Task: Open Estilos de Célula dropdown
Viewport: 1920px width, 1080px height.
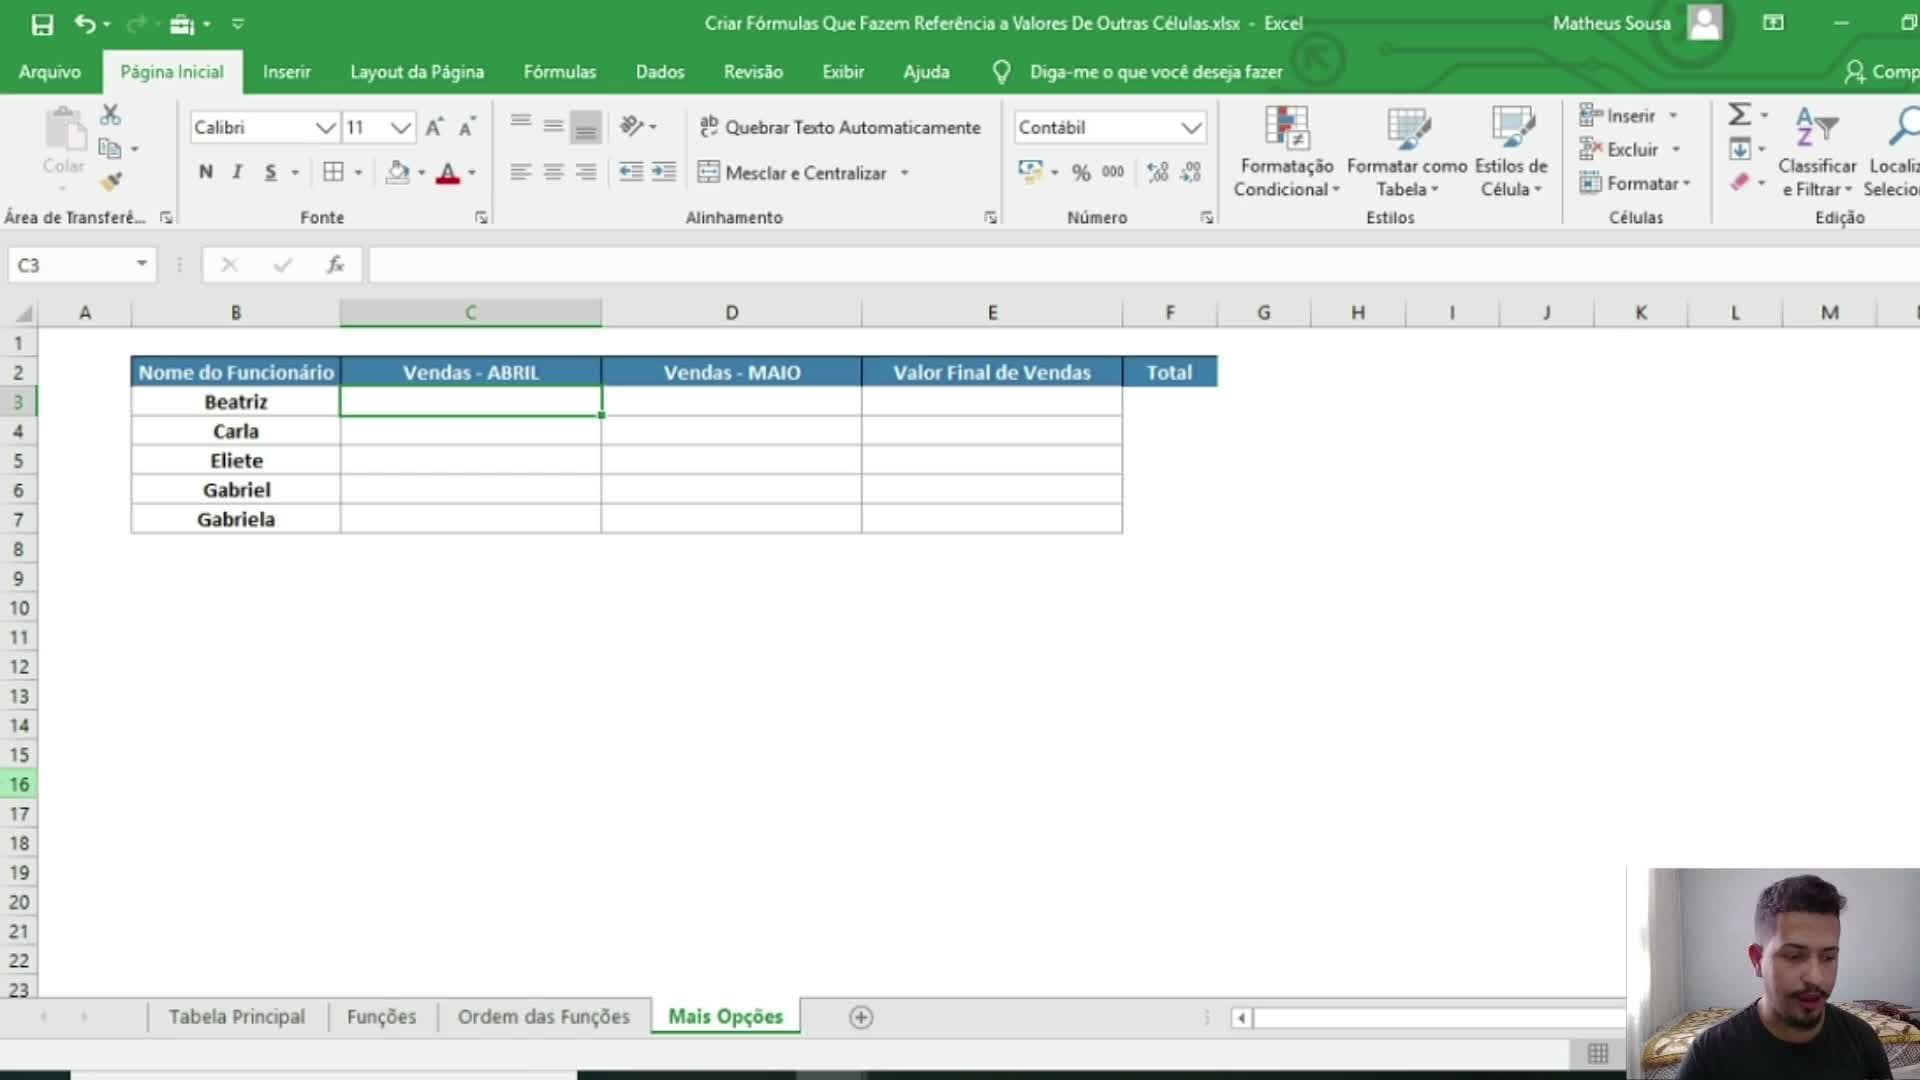Action: pos(1511,151)
